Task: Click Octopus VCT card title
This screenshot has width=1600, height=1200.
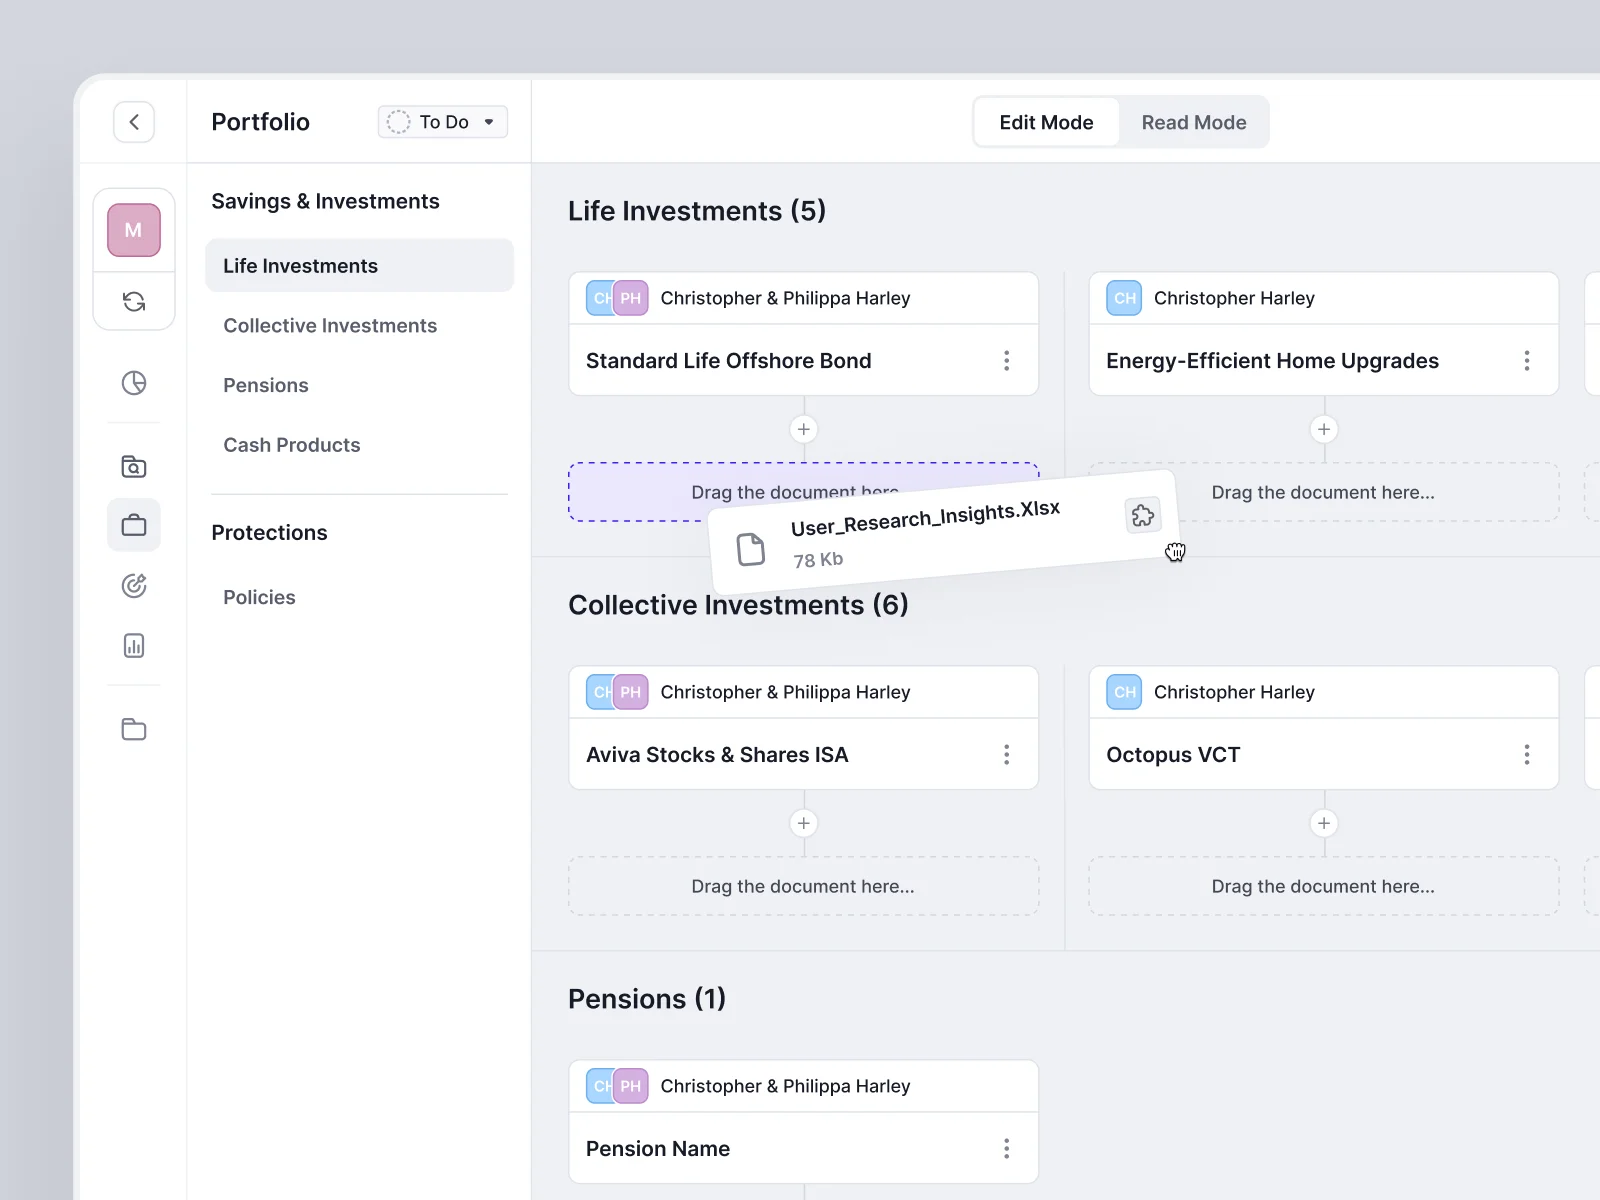Action: pos(1173,755)
